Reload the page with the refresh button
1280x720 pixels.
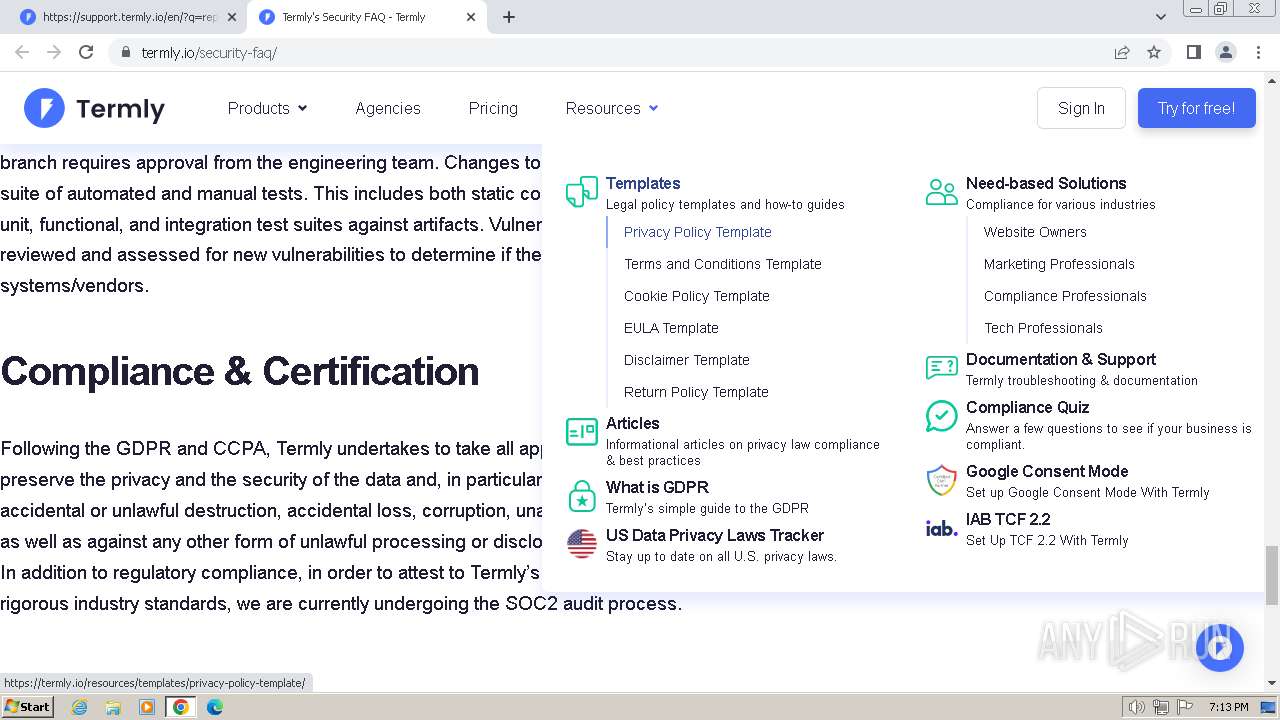point(86,52)
